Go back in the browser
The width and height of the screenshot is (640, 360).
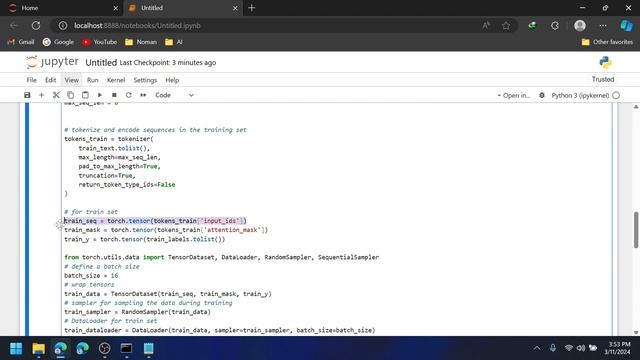pyautogui.click(x=14, y=25)
